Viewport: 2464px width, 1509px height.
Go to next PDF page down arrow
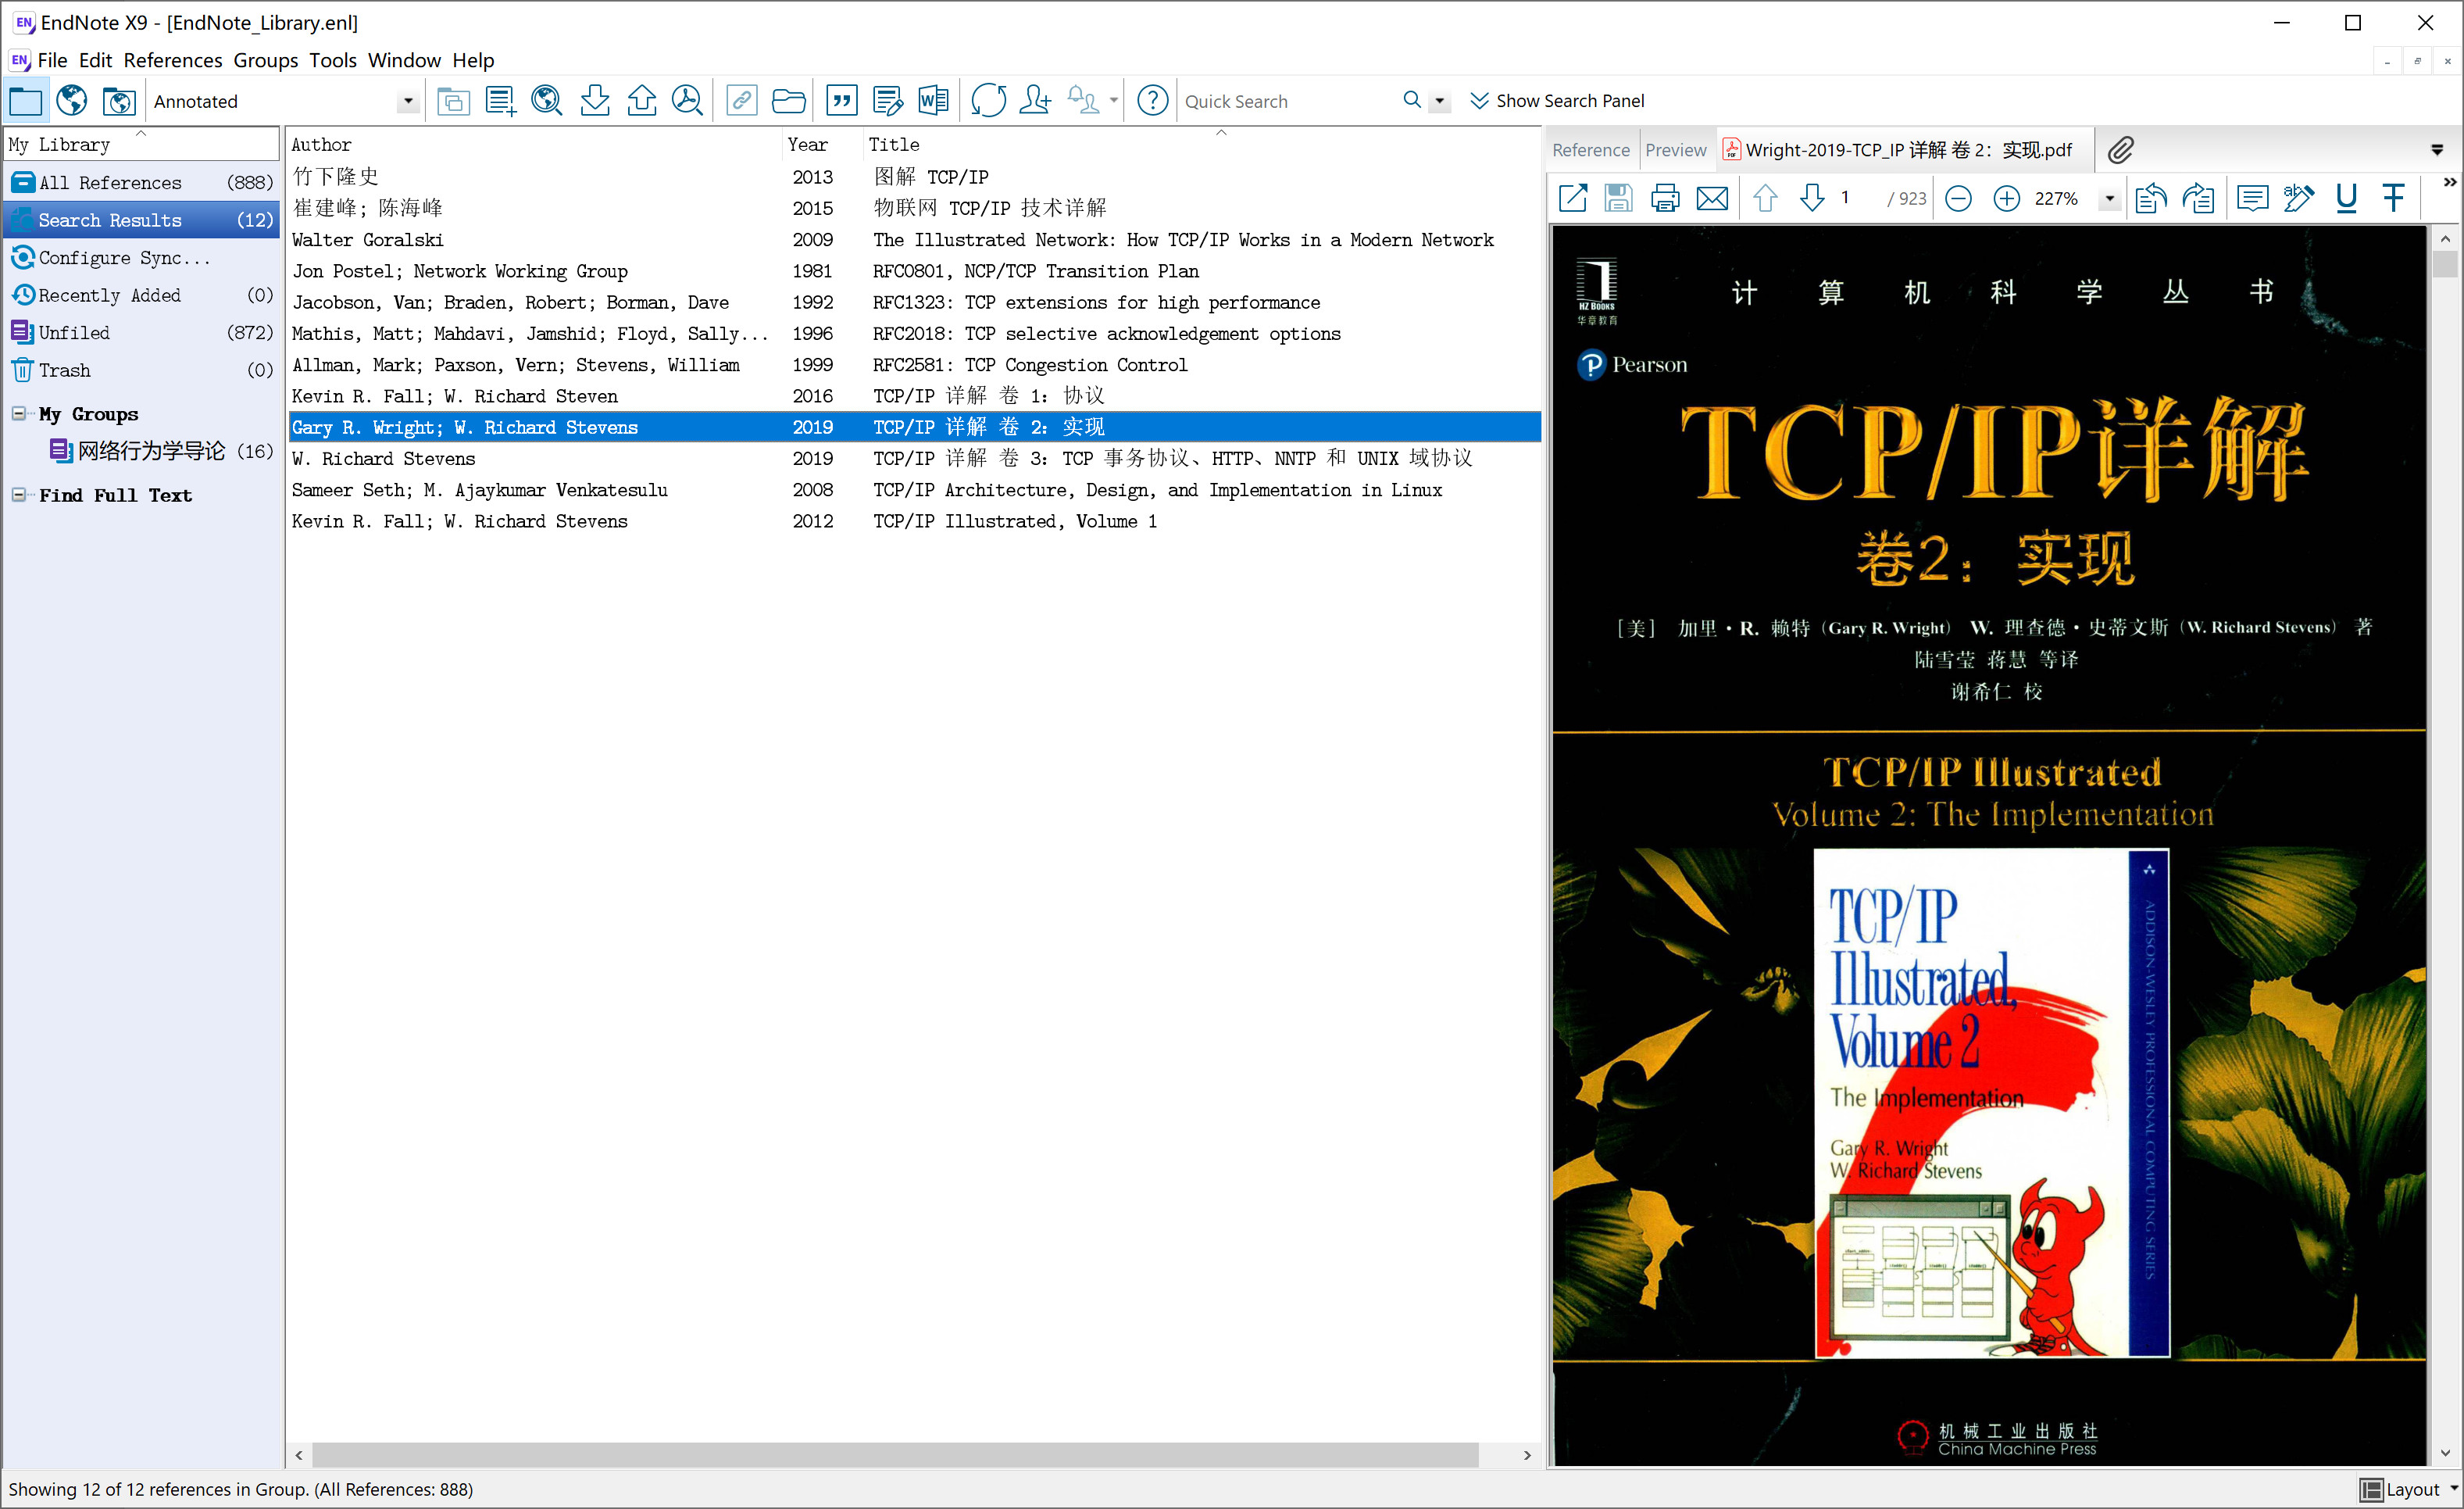point(1812,198)
